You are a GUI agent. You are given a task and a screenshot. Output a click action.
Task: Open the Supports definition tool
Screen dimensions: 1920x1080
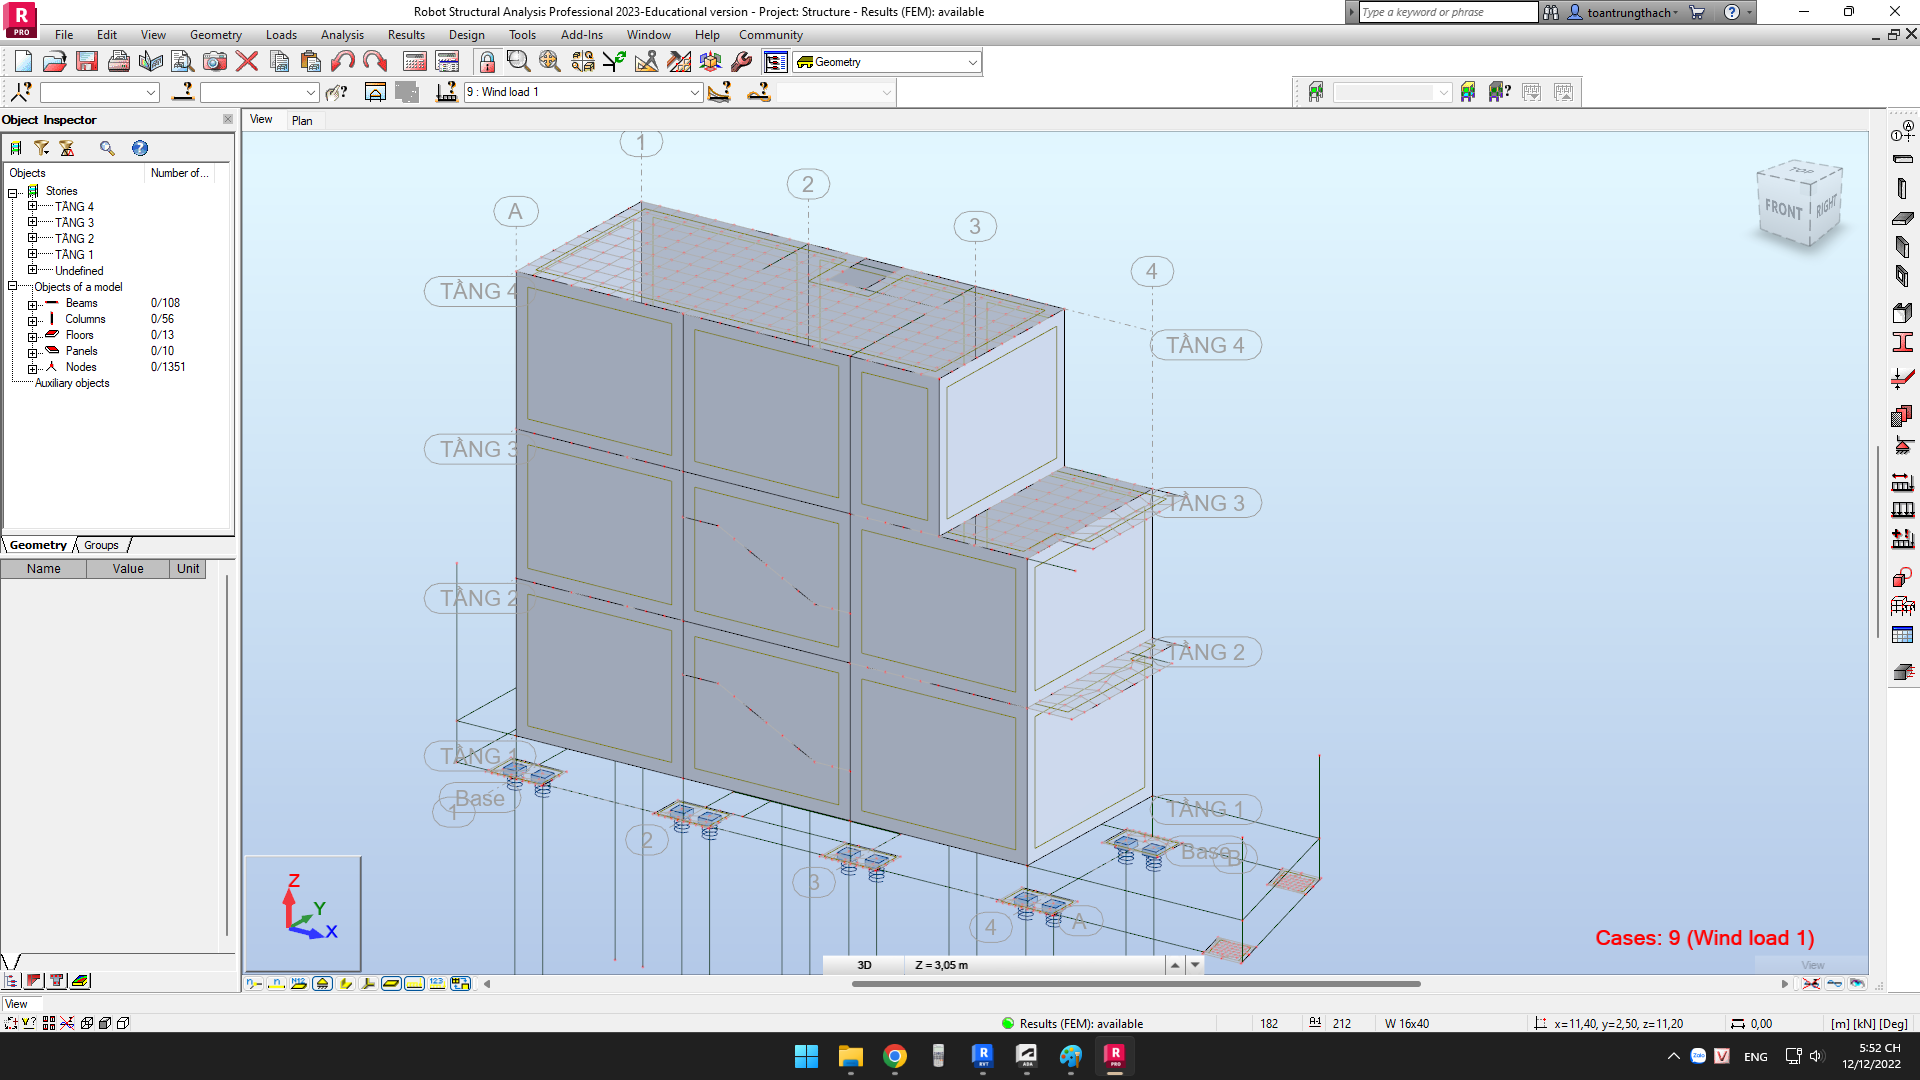pos(1903,446)
